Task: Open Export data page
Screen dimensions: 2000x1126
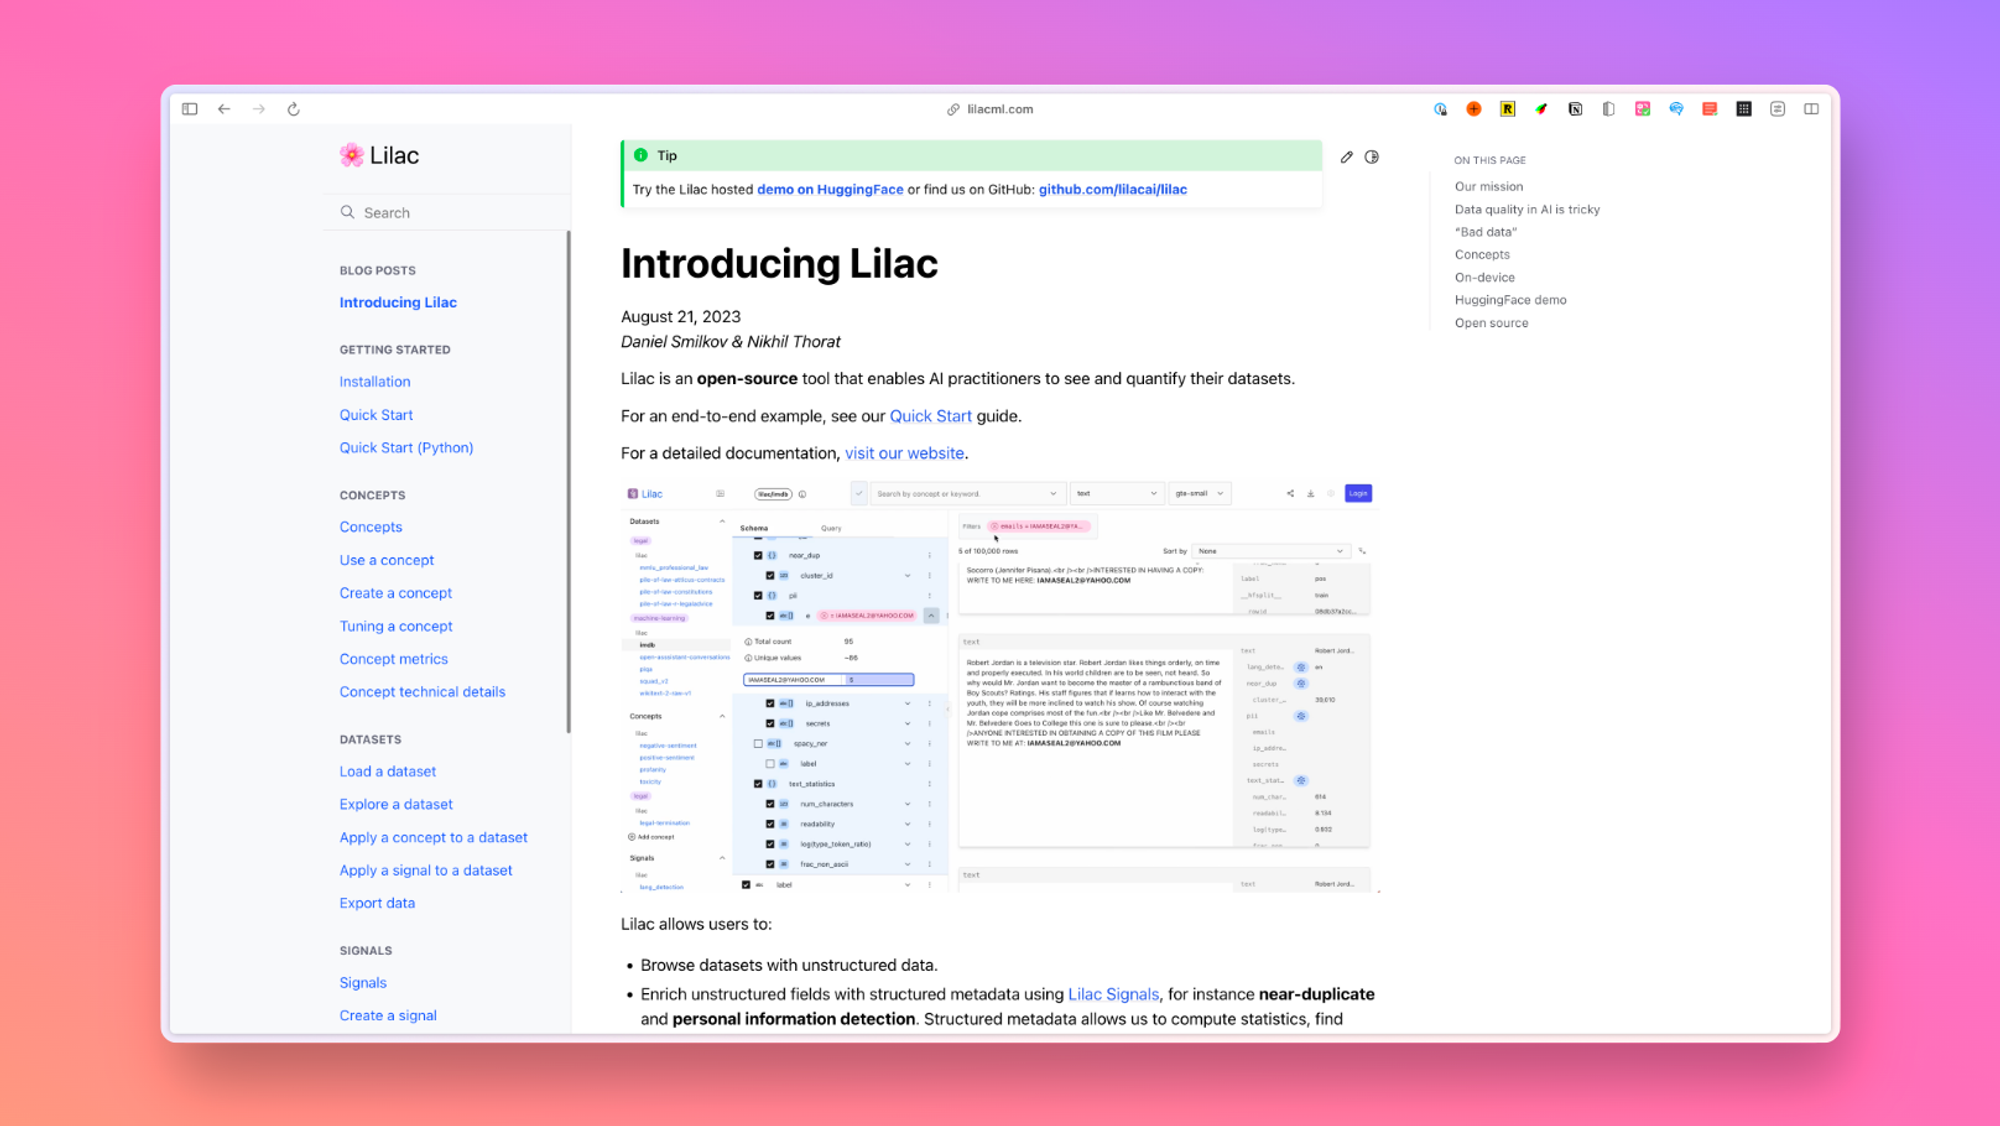Action: click(x=377, y=903)
